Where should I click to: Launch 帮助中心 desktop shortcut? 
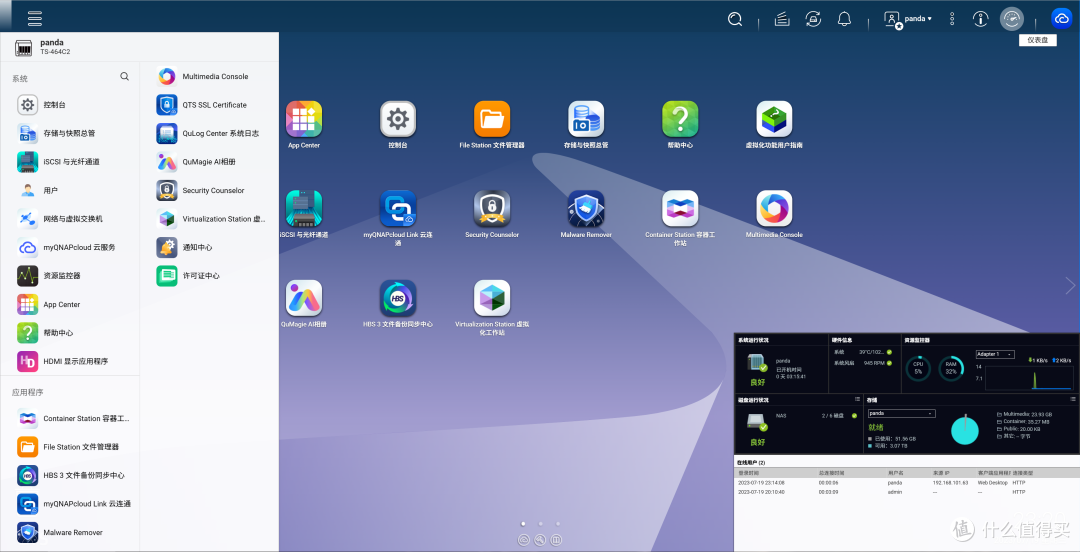click(x=680, y=119)
